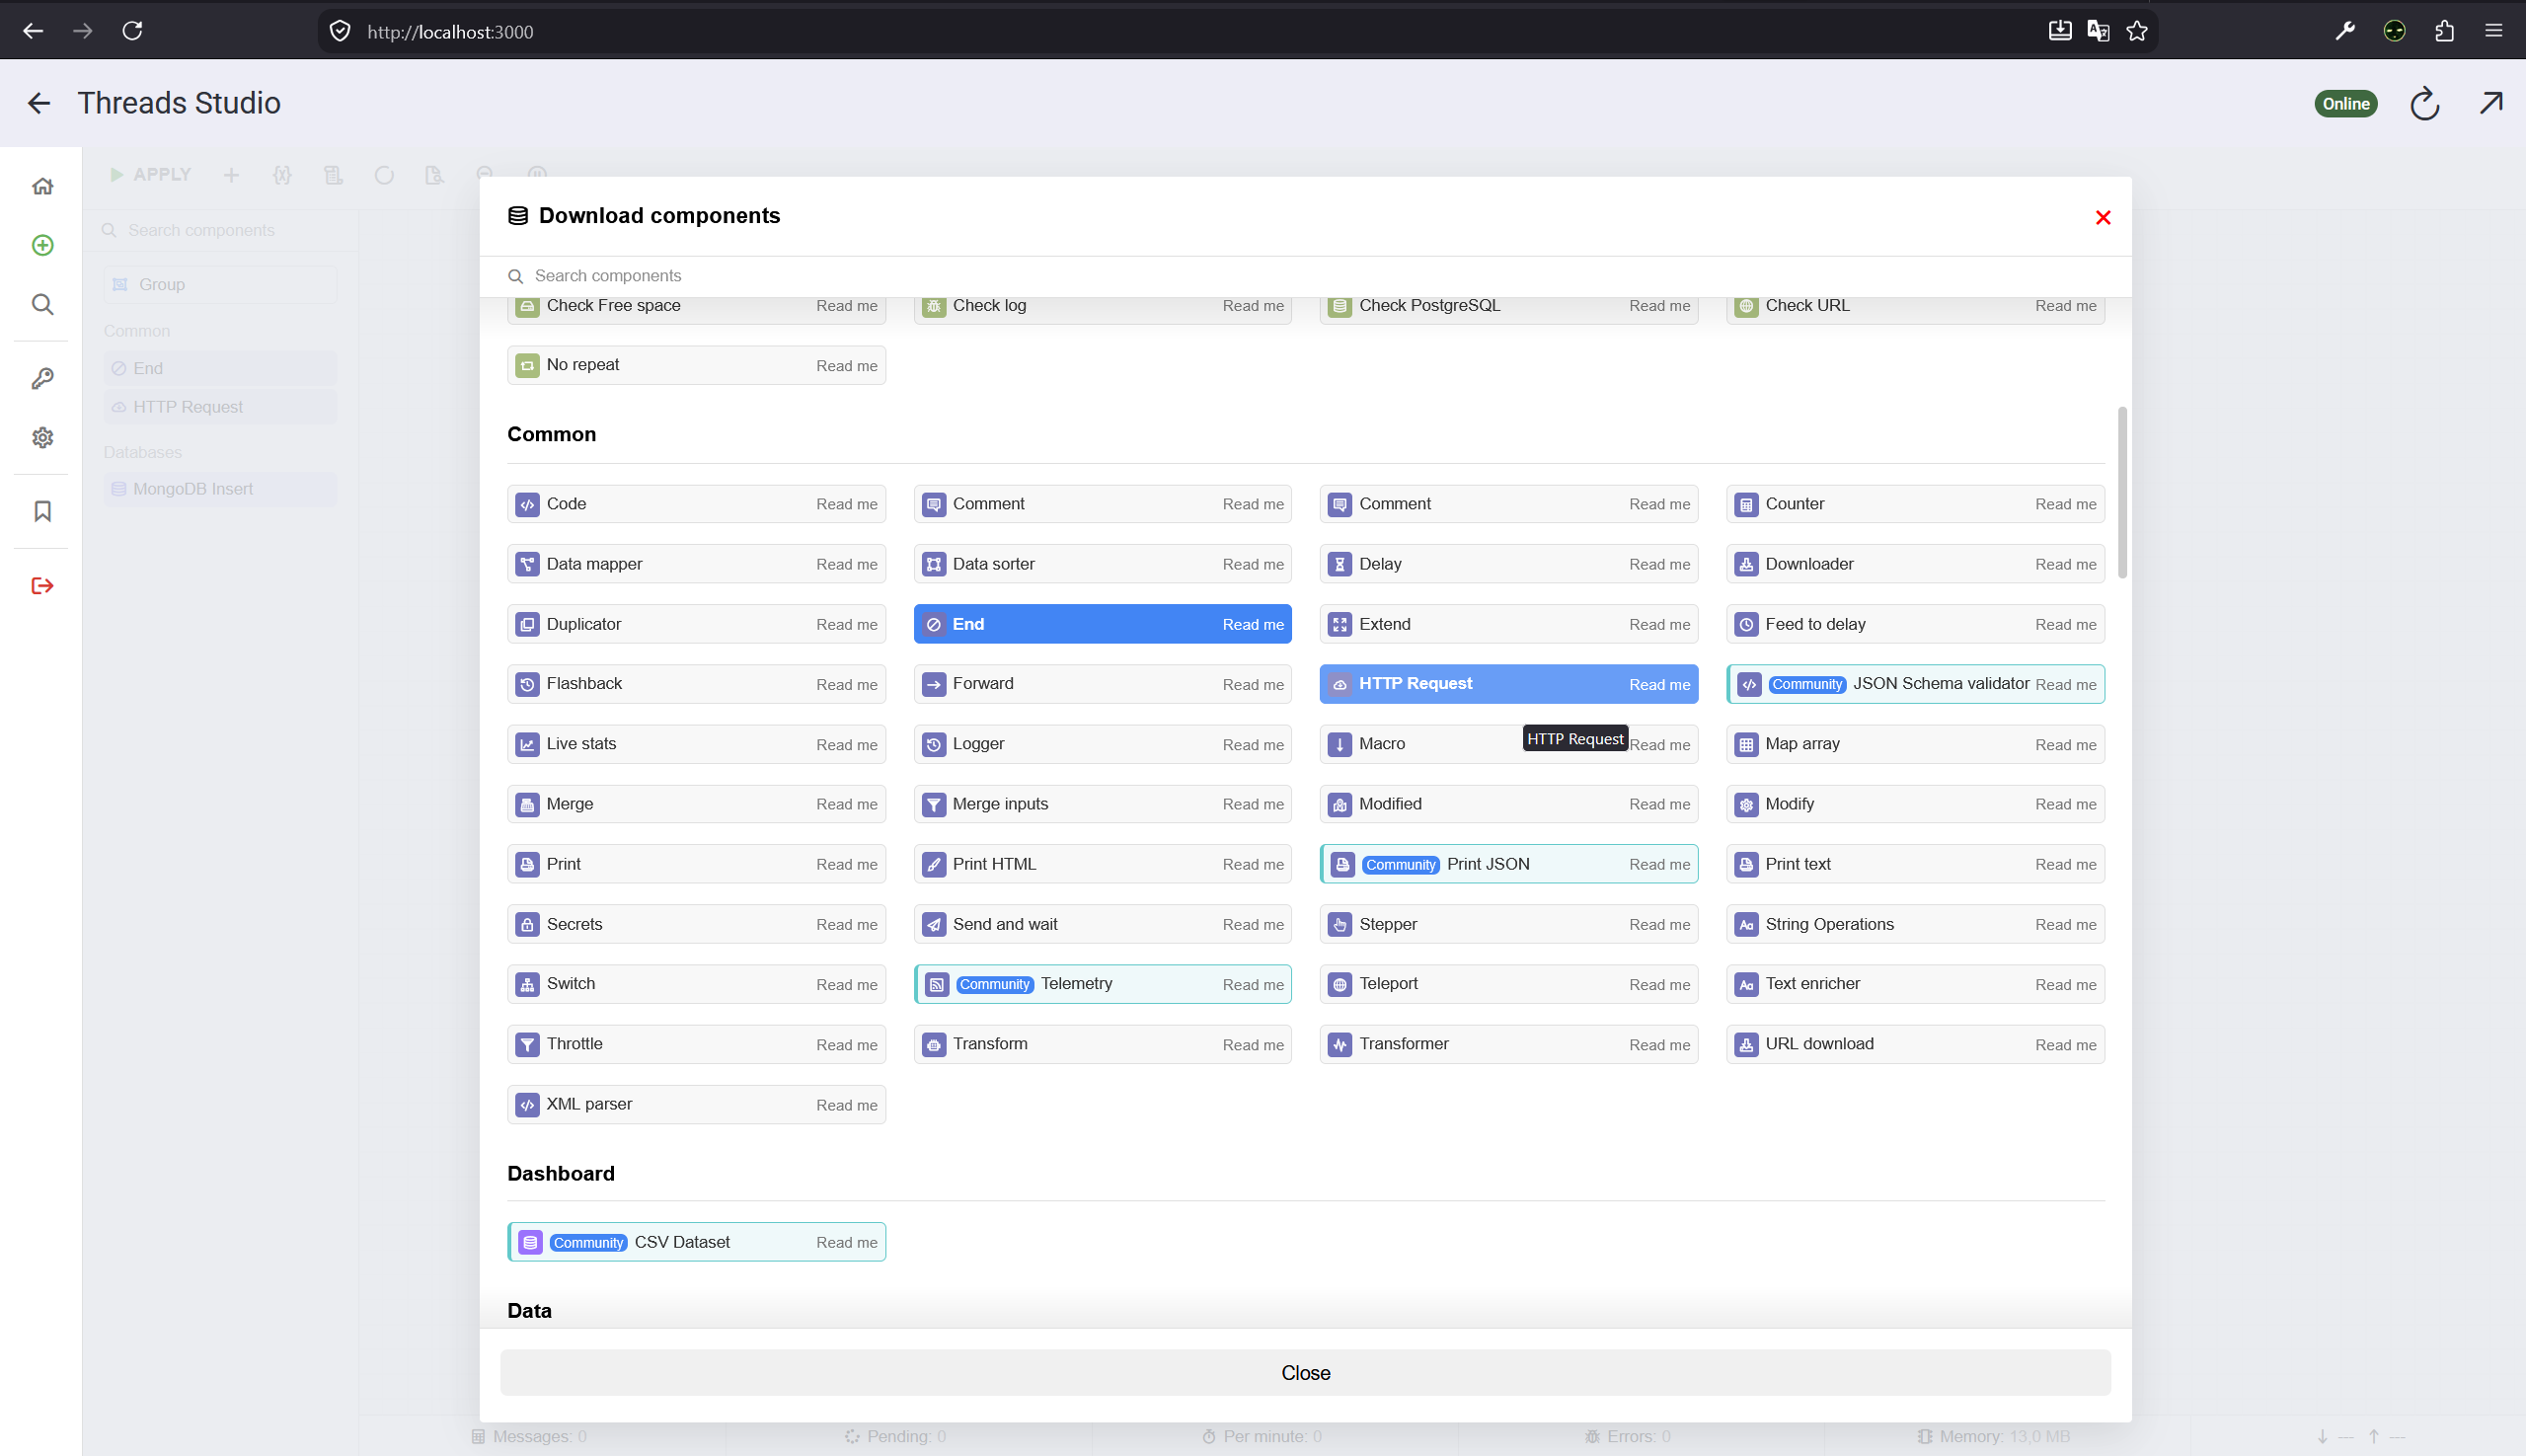The height and width of the screenshot is (1456, 2526).
Task: Open Read me for URL download
Action: (2065, 1044)
